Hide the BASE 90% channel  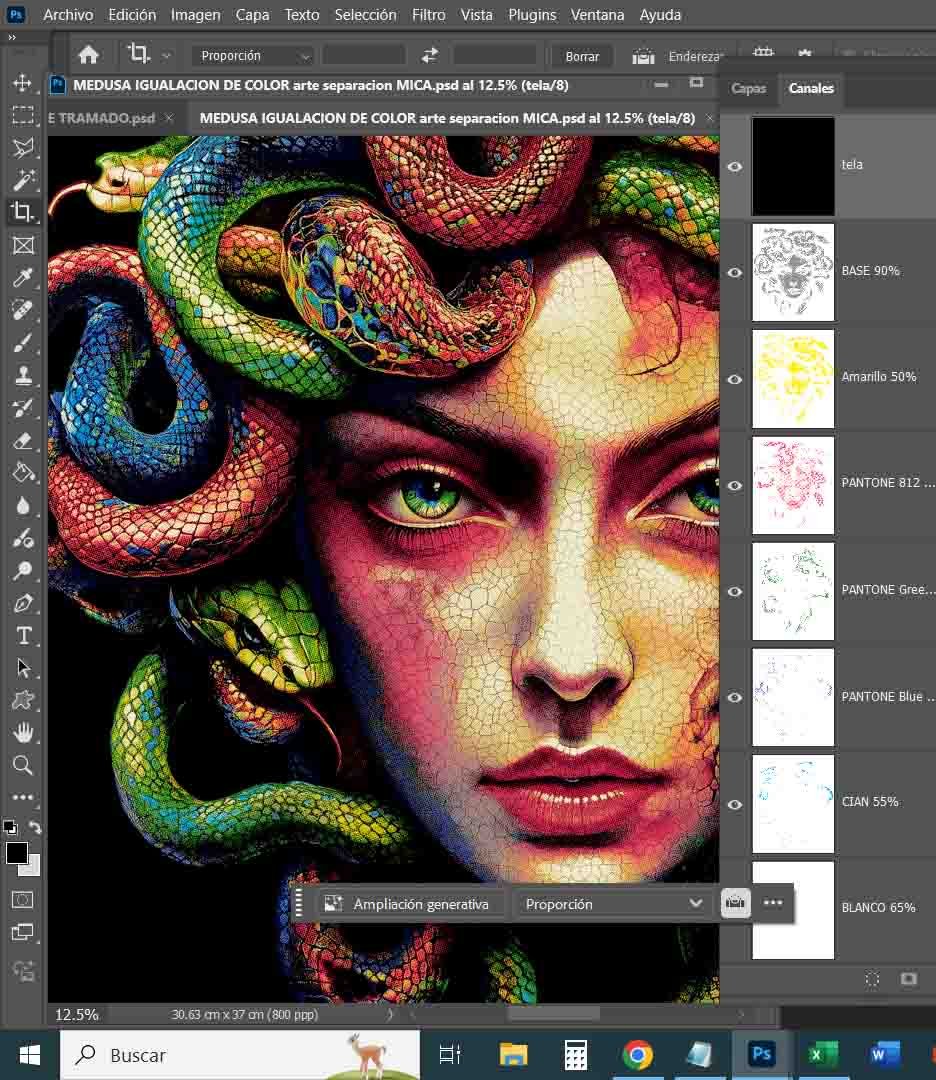coord(735,272)
